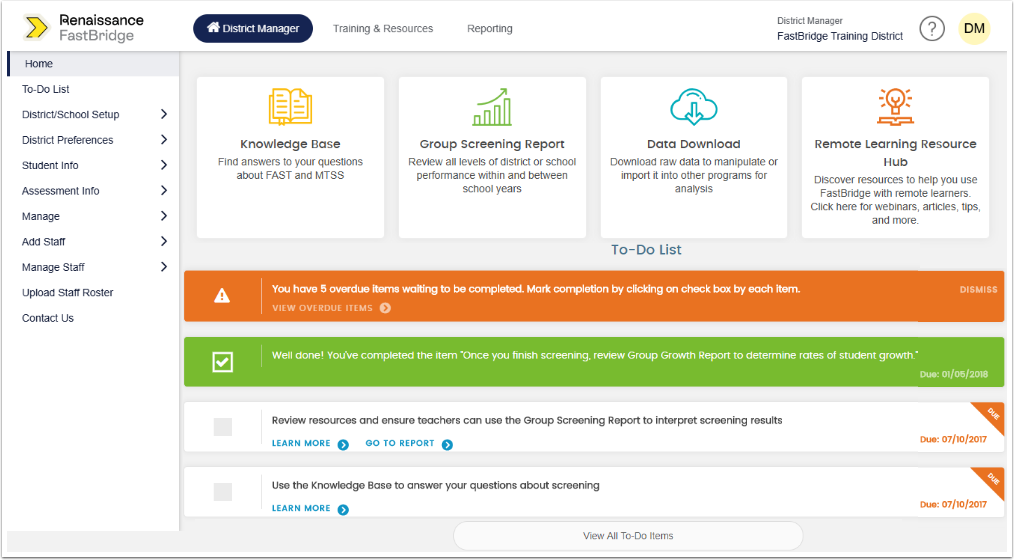1014x560 pixels.
Task: Click the Renaissance FastBridge logo icon
Action: coord(37,28)
